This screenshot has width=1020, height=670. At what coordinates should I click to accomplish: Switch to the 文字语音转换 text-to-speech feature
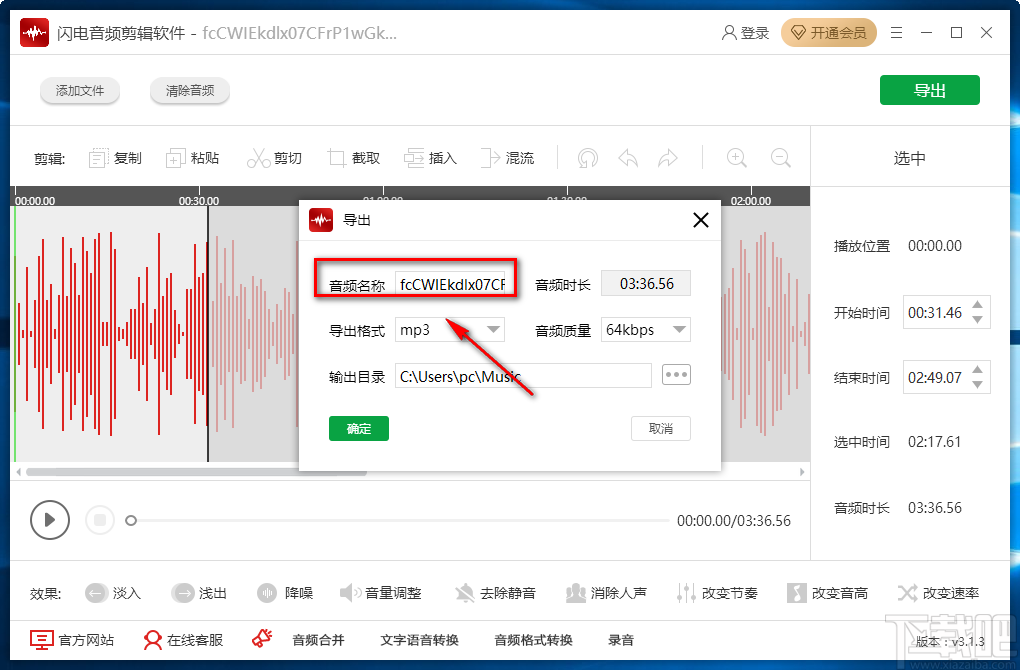point(419,640)
